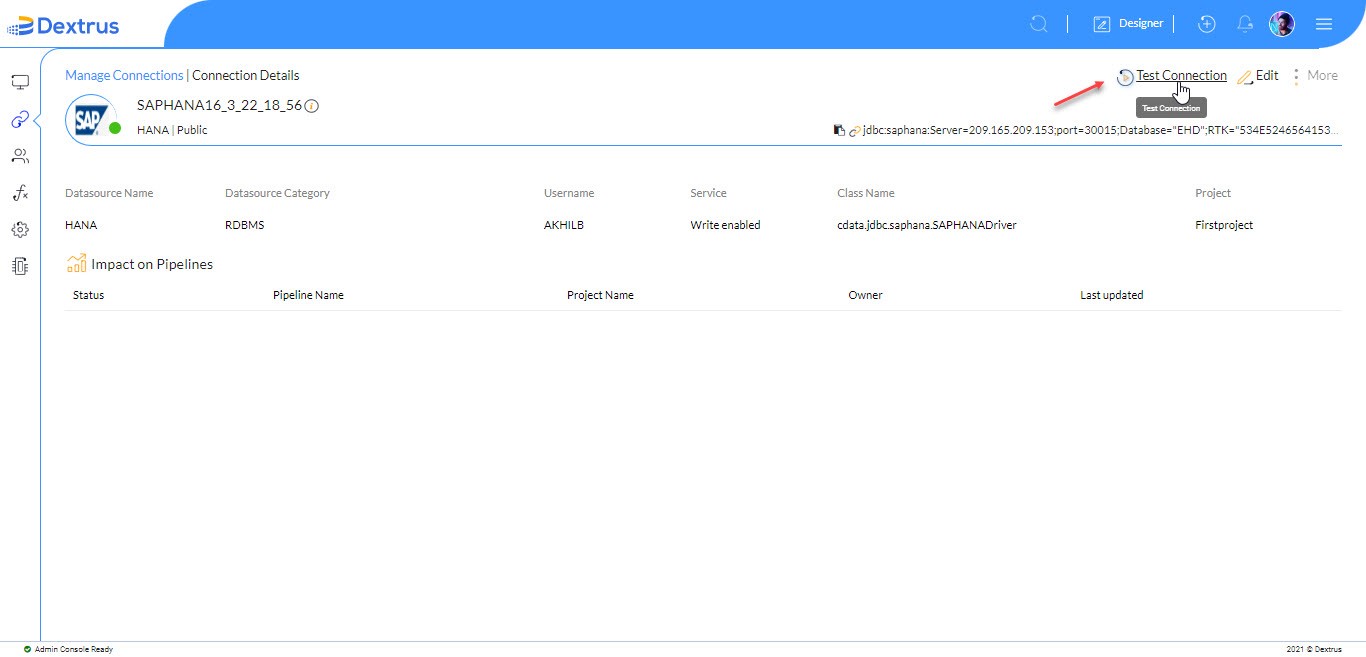This screenshot has width=1366, height=657.
Task: Click the add plus circle icon
Action: pos(1207,24)
